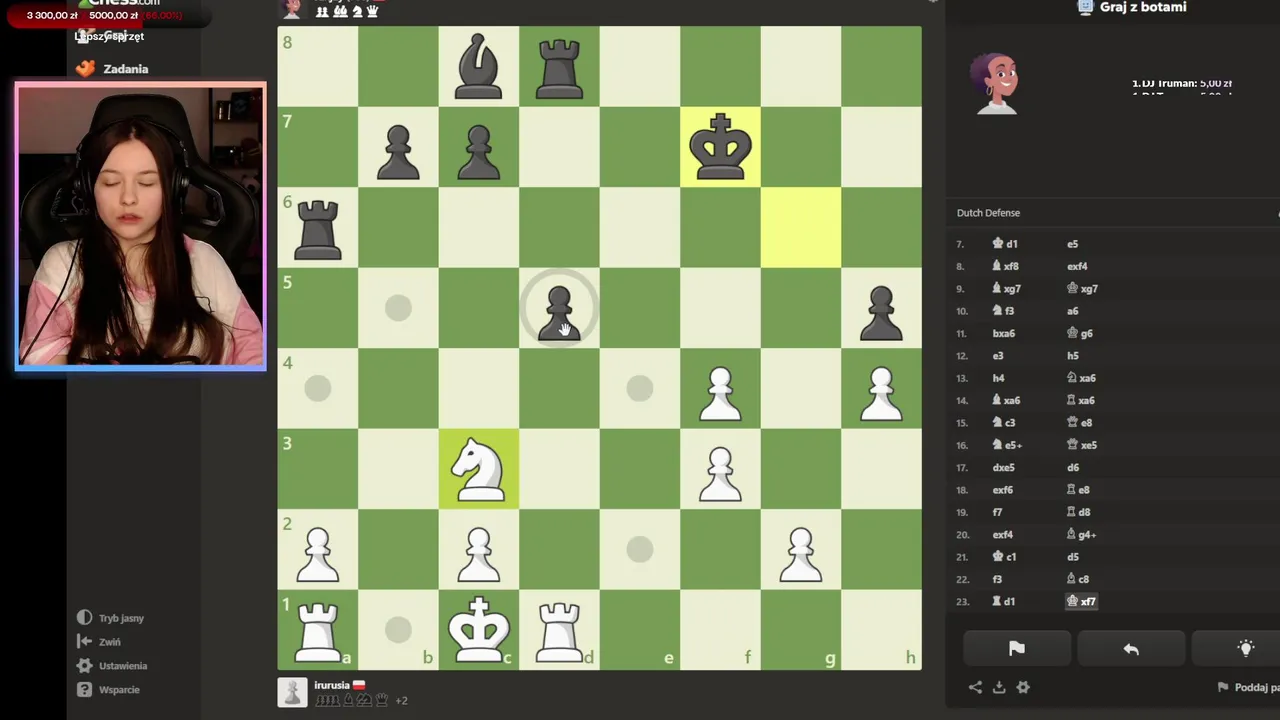Image resolution: width=1280 pixels, height=720 pixels.
Task: Click the black pawn on d5
Action: (x=559, y=311)
